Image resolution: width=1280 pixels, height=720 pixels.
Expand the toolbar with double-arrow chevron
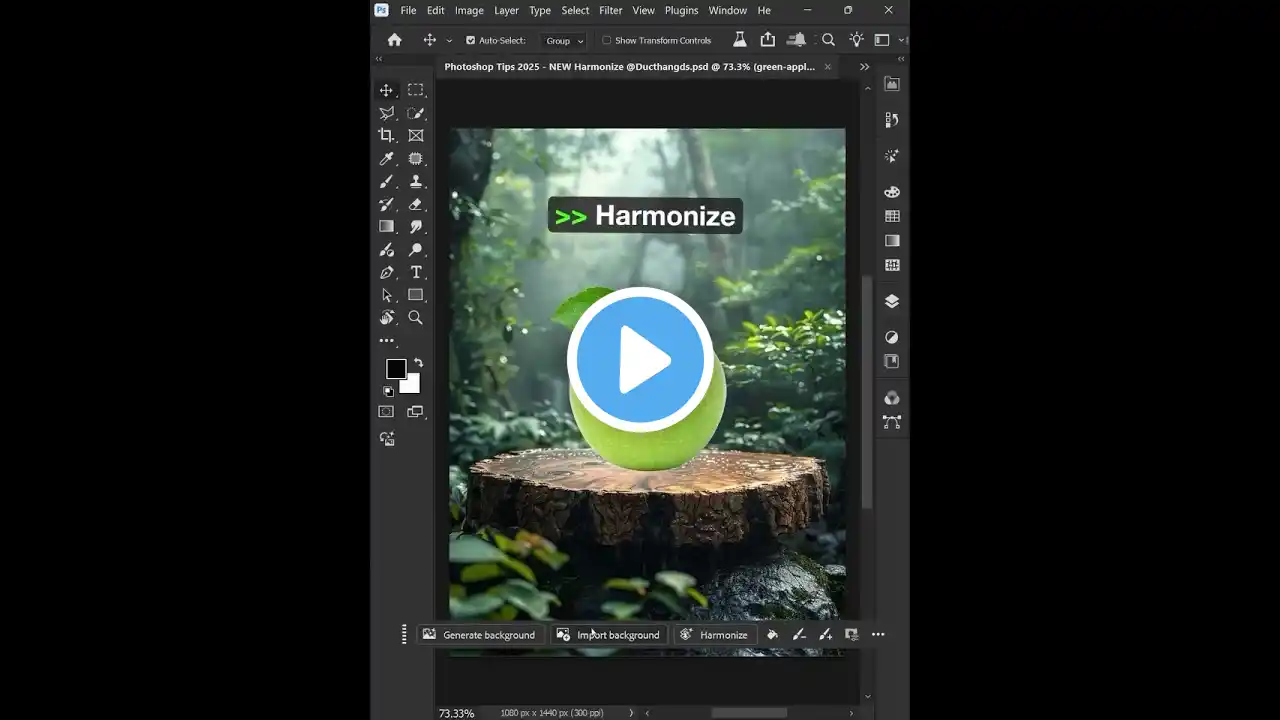coord(379,59)
